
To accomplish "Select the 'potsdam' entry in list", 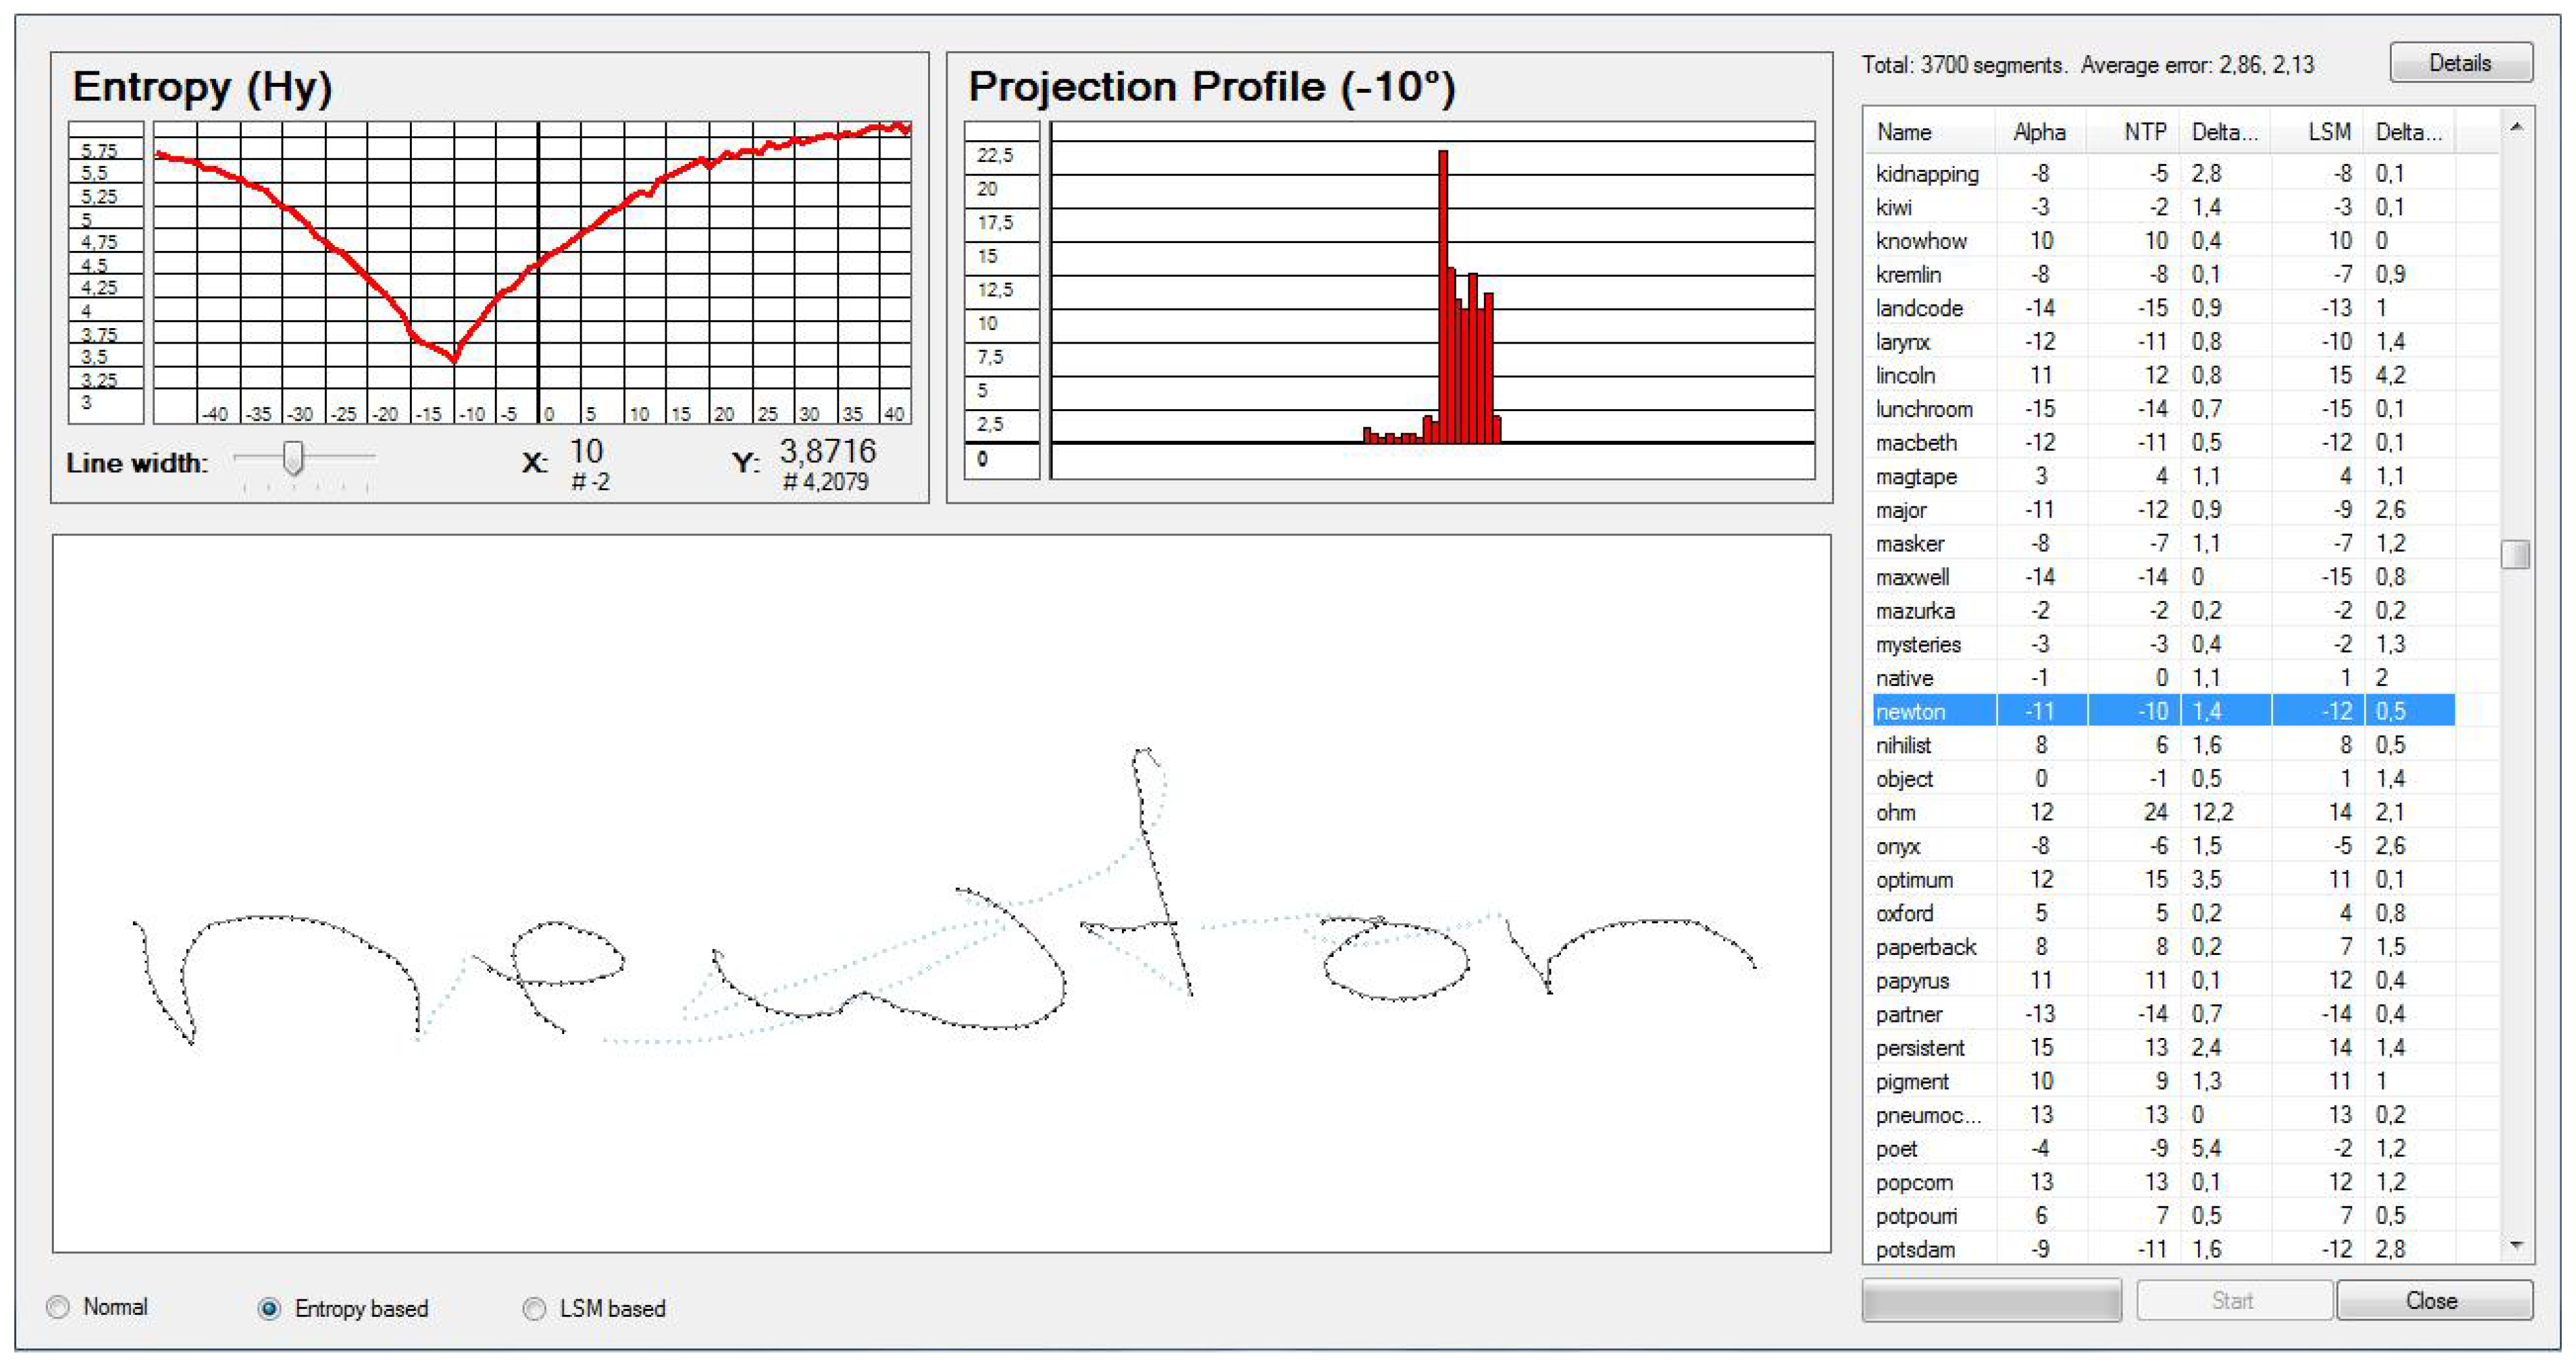I will click(x=1914, y=1249).
